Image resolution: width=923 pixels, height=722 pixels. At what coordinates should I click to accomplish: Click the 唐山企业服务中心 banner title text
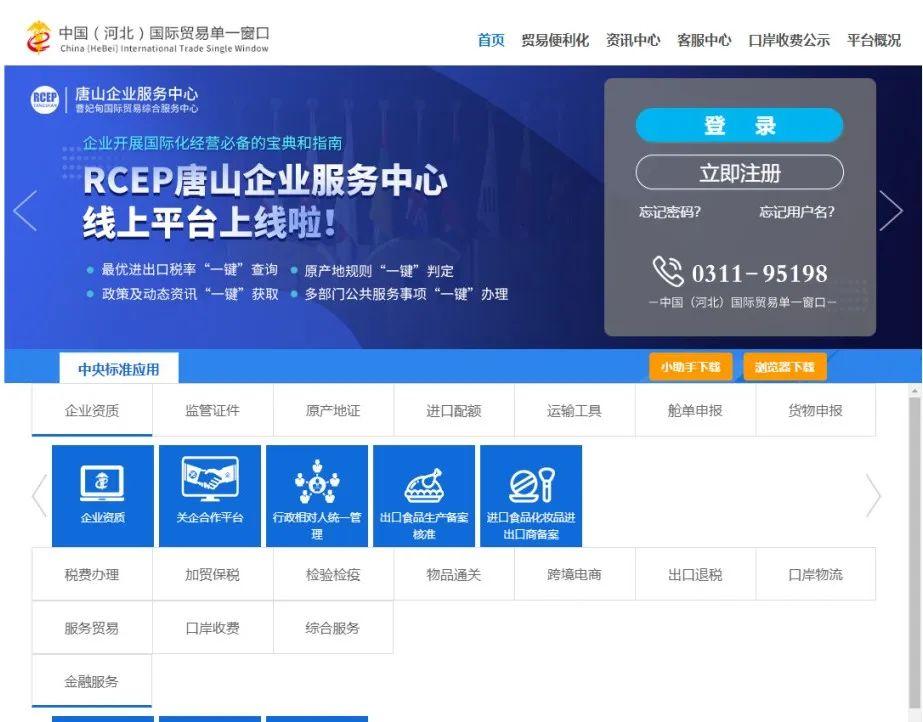[x=137, y=94]
